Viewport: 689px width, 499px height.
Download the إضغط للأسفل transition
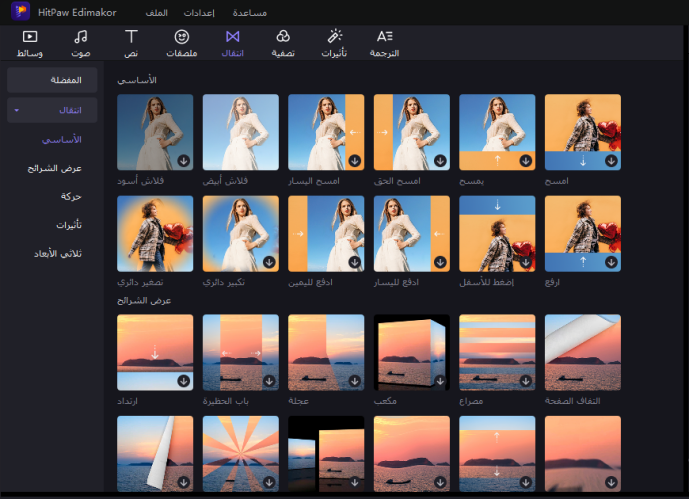click(526, 262)
